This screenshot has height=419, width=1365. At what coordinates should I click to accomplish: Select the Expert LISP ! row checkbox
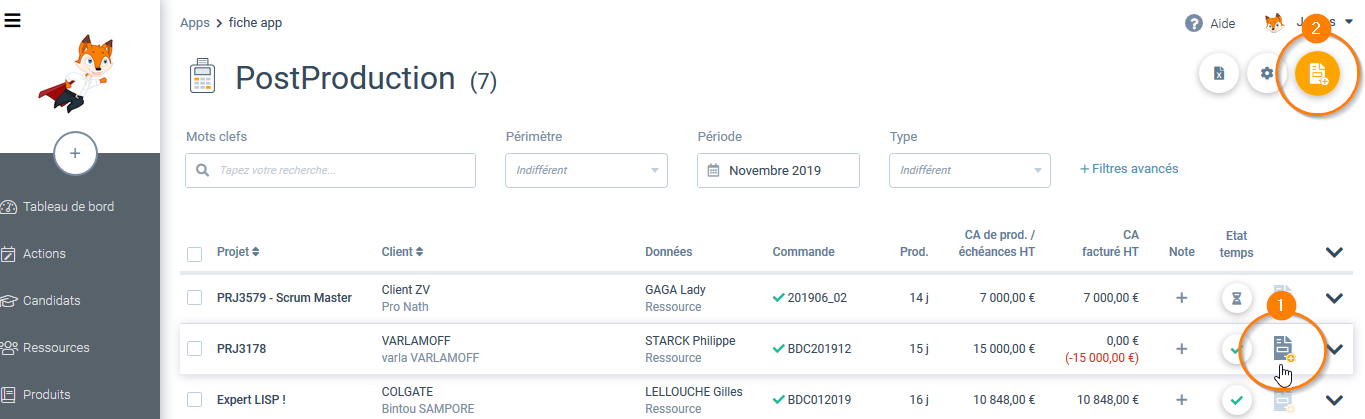click(x=195, y=400)
